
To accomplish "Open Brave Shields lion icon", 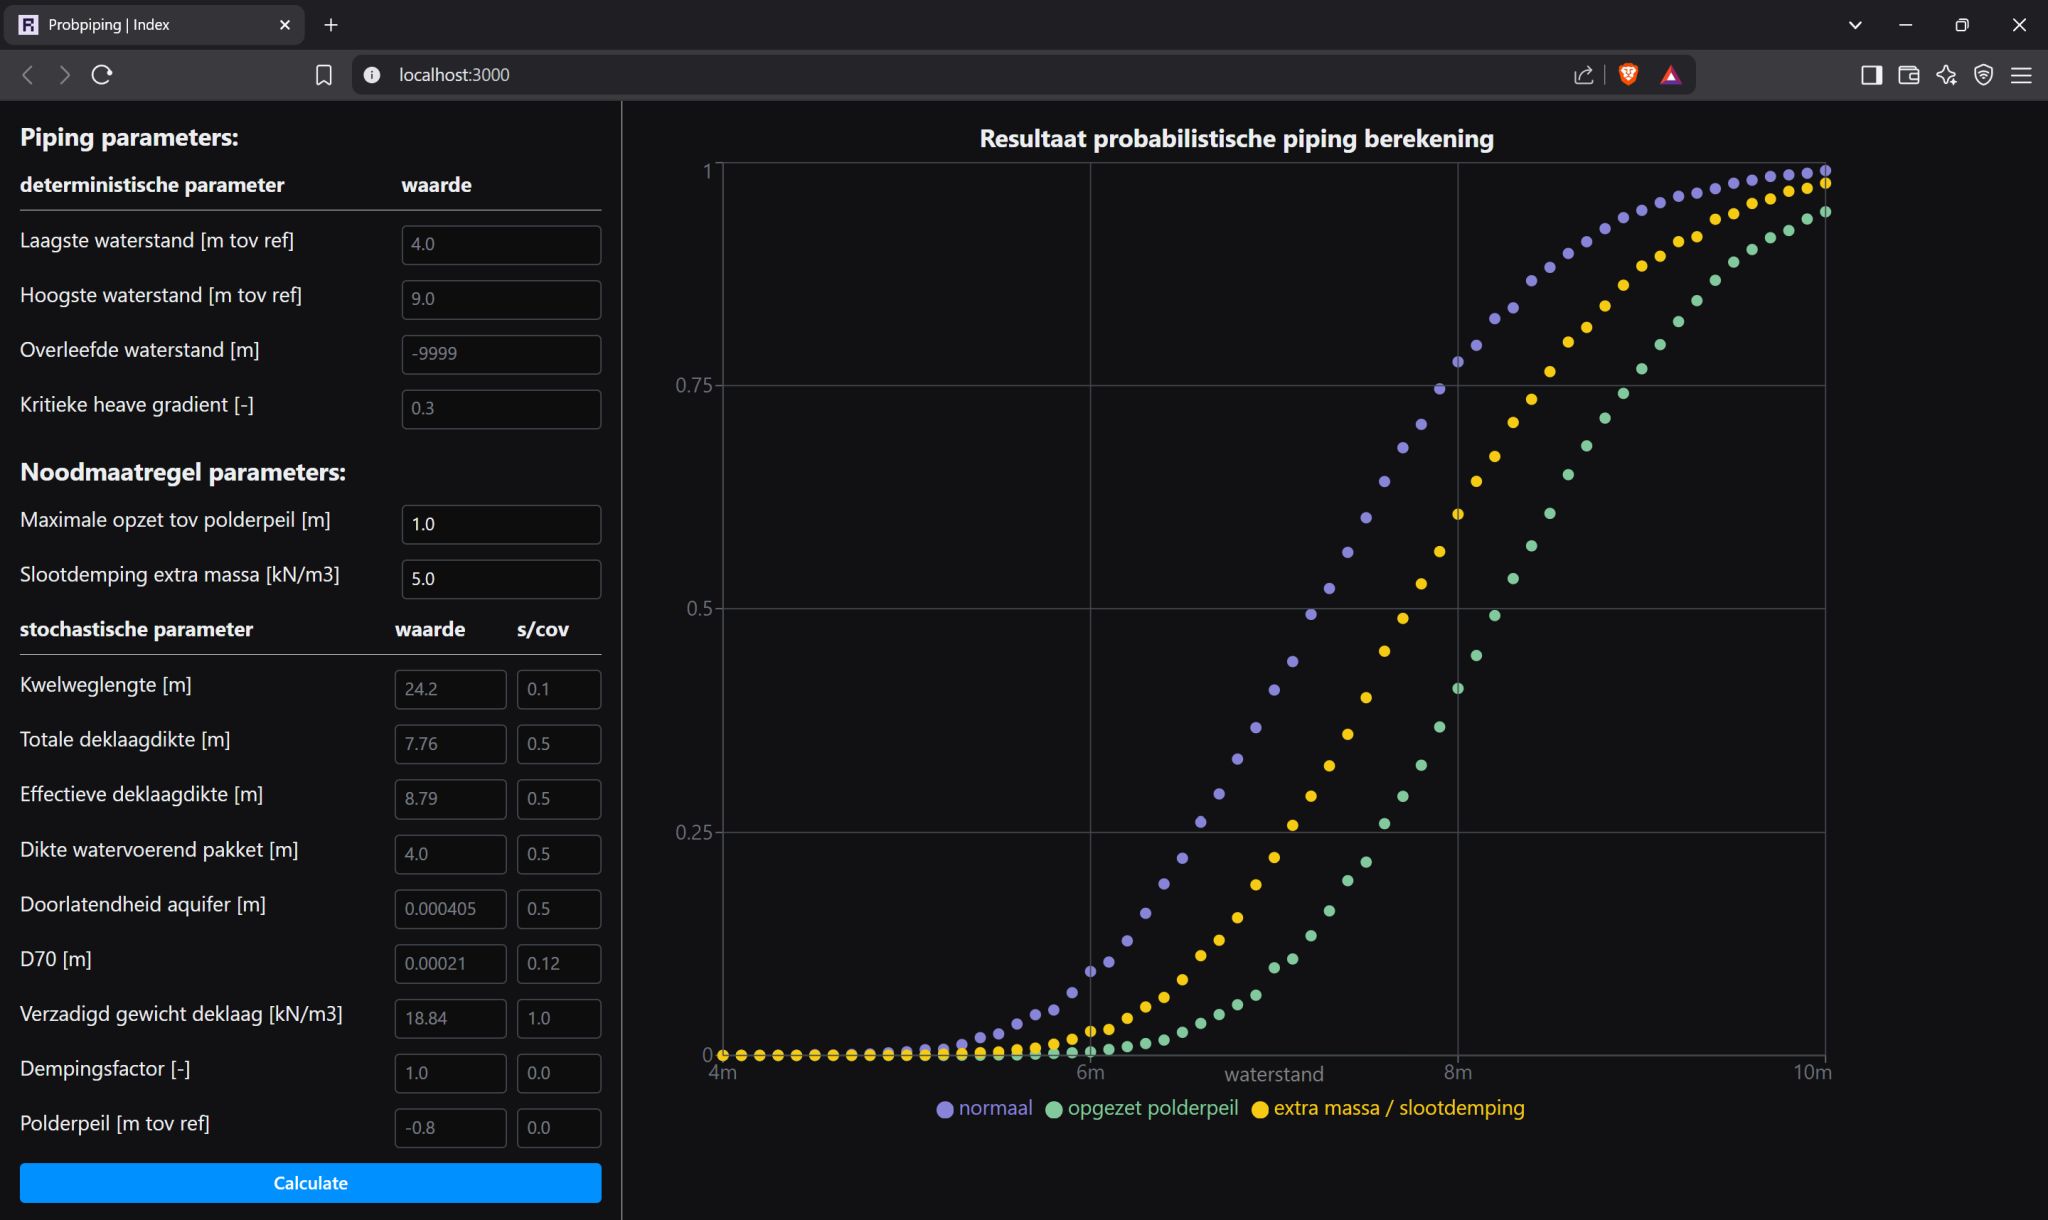I will click(1628, 75).
